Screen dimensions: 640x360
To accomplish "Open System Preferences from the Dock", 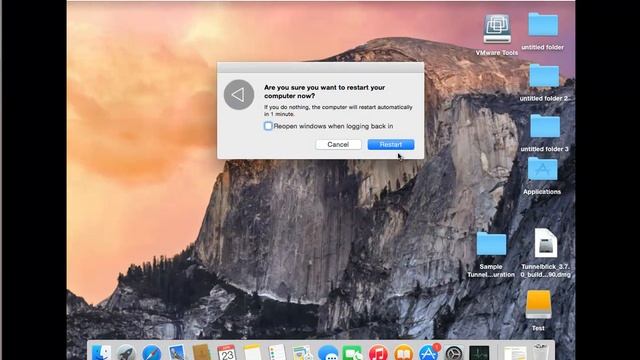I will (x=453, y=353).
